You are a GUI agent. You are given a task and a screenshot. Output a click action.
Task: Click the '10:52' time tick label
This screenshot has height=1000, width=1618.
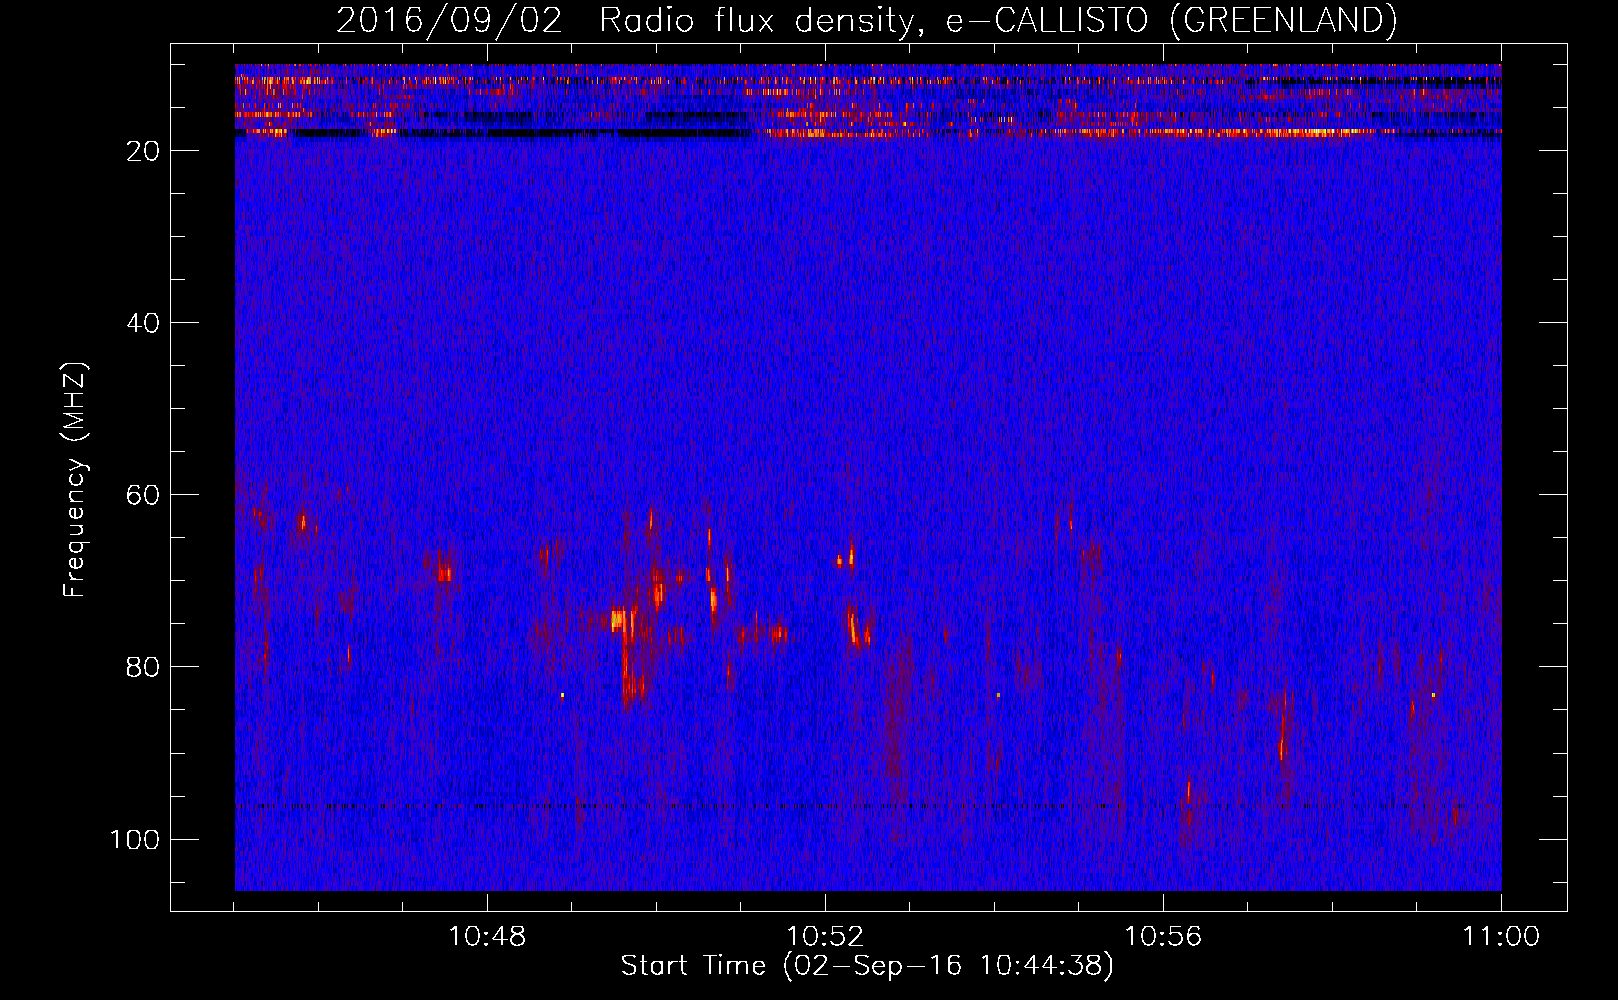point(825,937)
